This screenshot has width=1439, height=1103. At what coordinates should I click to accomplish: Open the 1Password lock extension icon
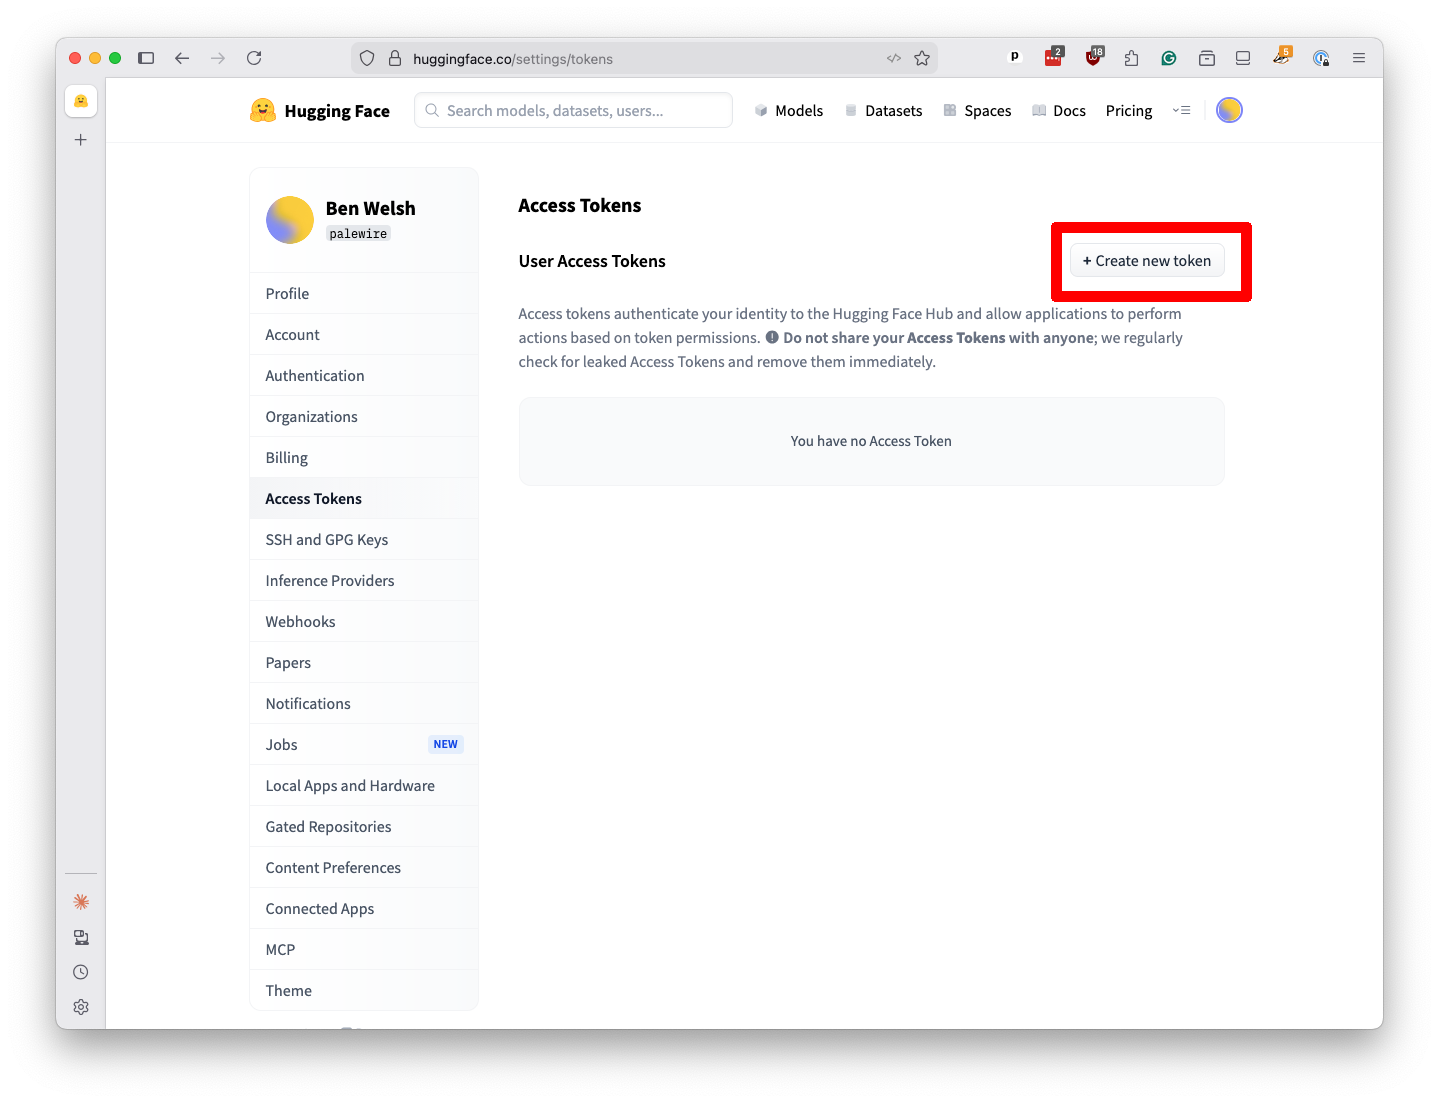click(1321, 58)
